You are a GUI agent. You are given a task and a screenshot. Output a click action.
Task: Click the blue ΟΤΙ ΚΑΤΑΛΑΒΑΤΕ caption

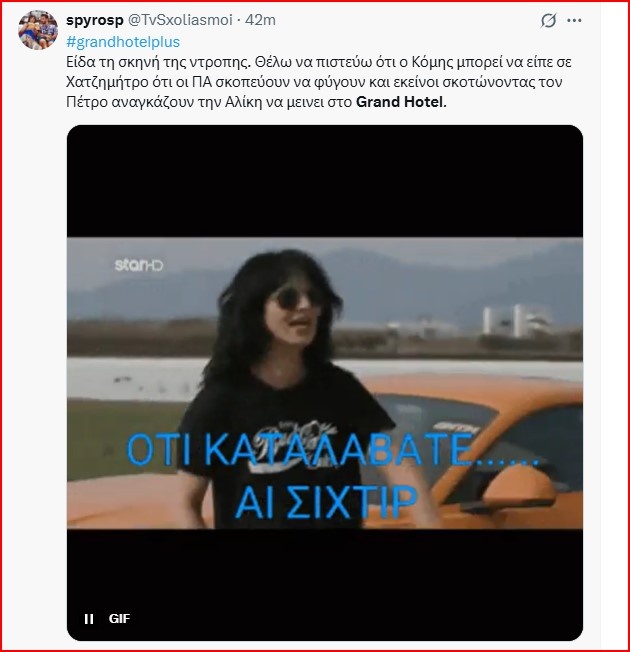333,450
